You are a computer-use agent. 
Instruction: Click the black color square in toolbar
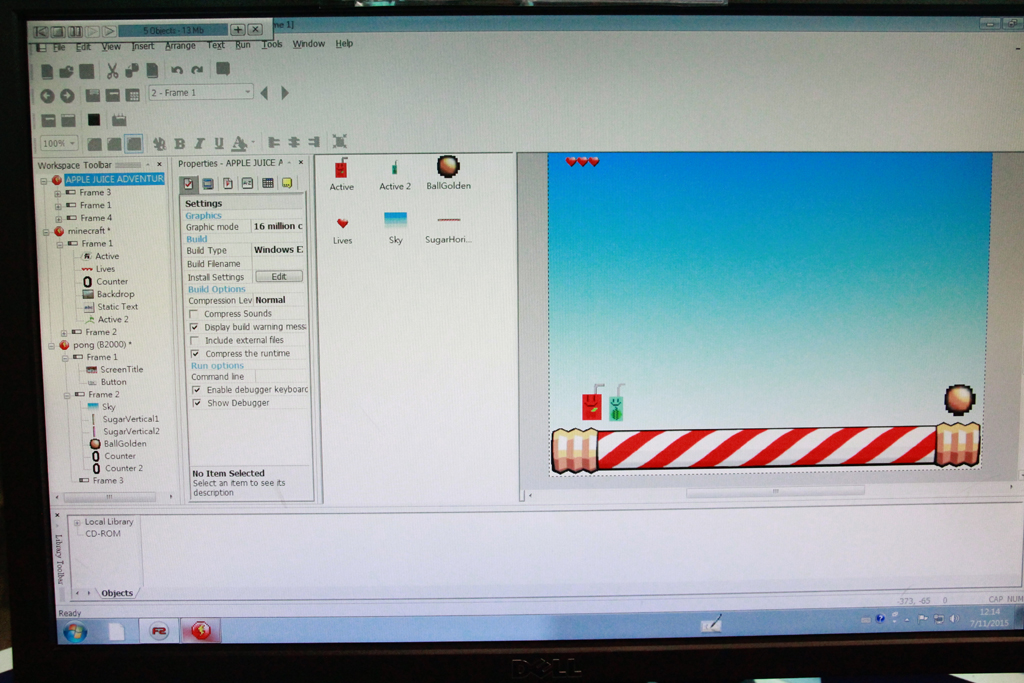[x=94, y=120]
